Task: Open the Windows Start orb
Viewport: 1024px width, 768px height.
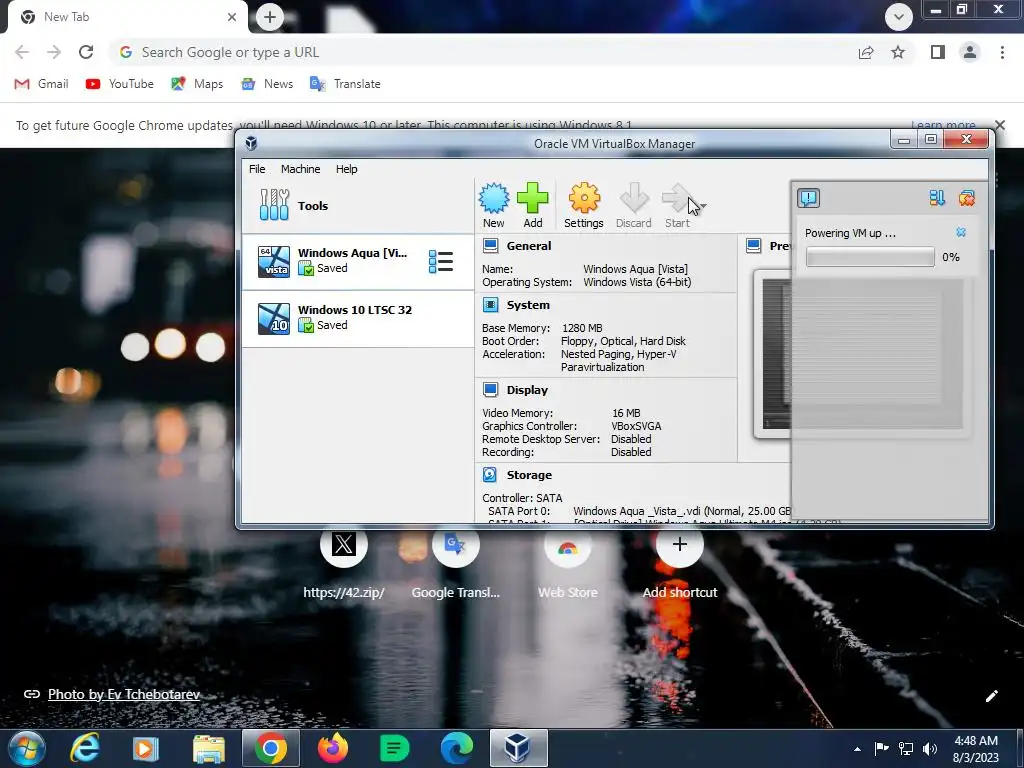Action: point(27,748)
